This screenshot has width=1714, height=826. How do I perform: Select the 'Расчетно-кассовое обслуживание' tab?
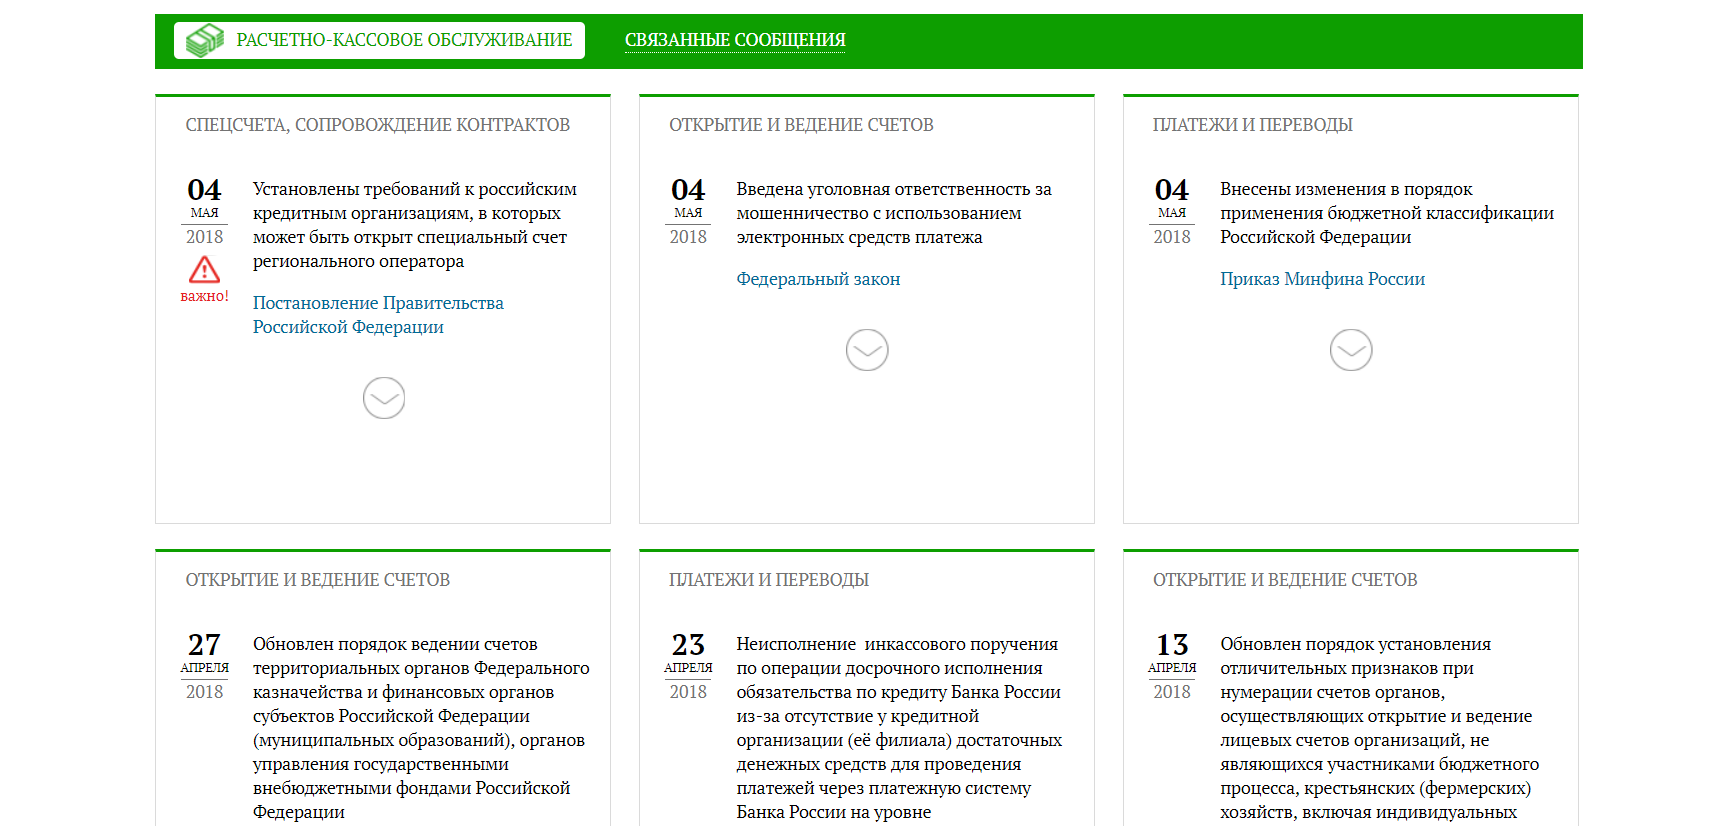[403, 40]
